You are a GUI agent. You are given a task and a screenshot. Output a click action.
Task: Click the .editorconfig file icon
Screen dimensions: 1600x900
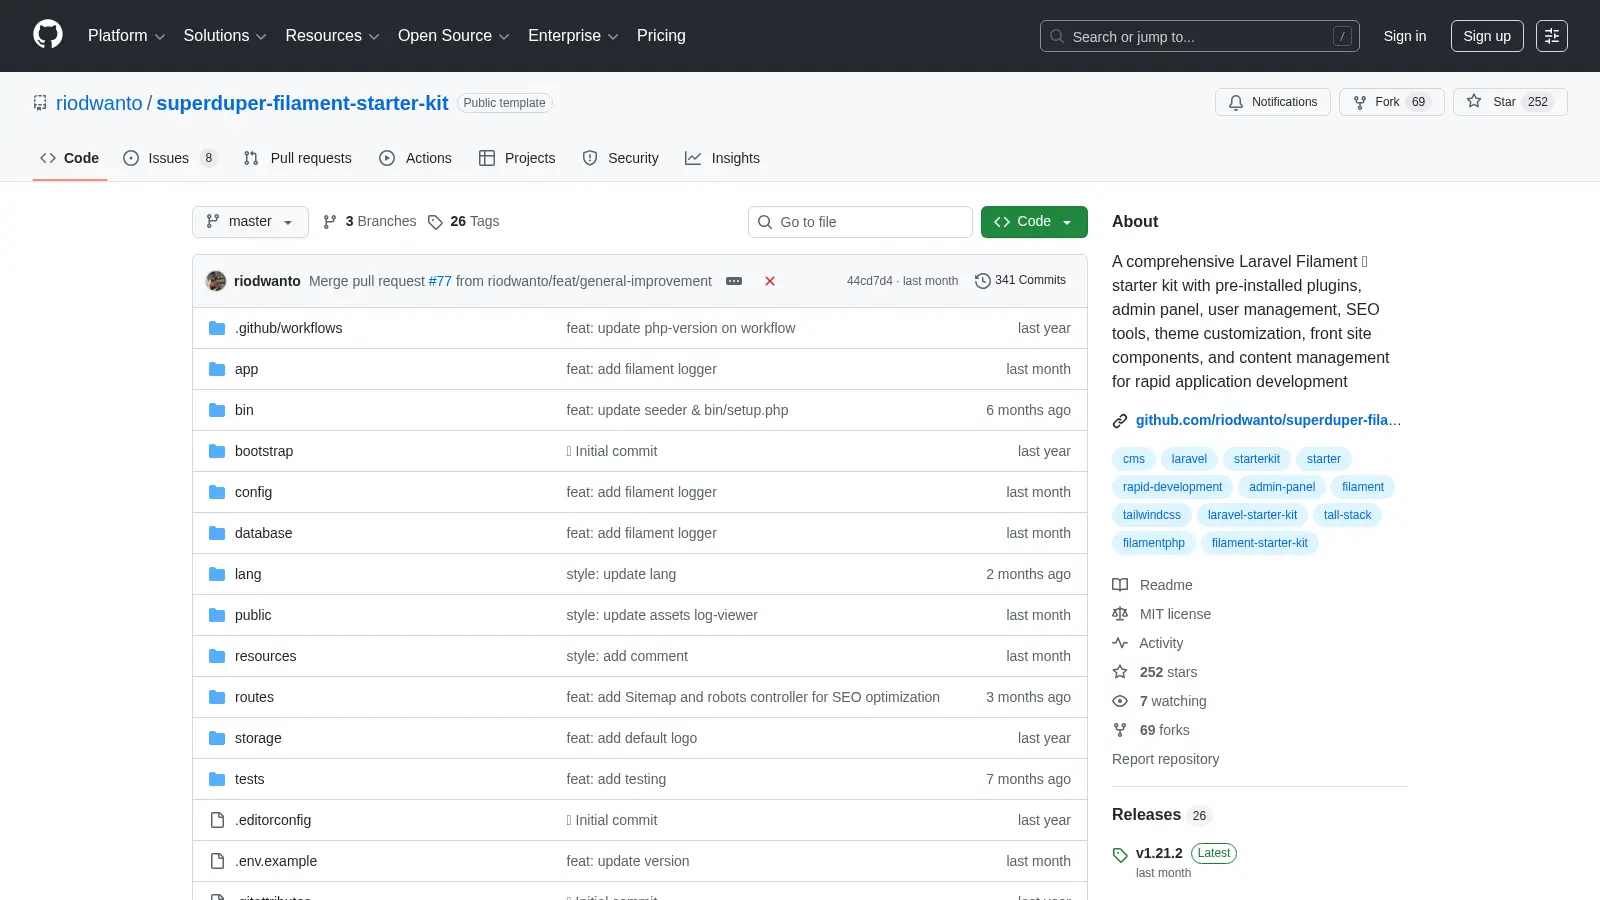(x=217, y=820)
